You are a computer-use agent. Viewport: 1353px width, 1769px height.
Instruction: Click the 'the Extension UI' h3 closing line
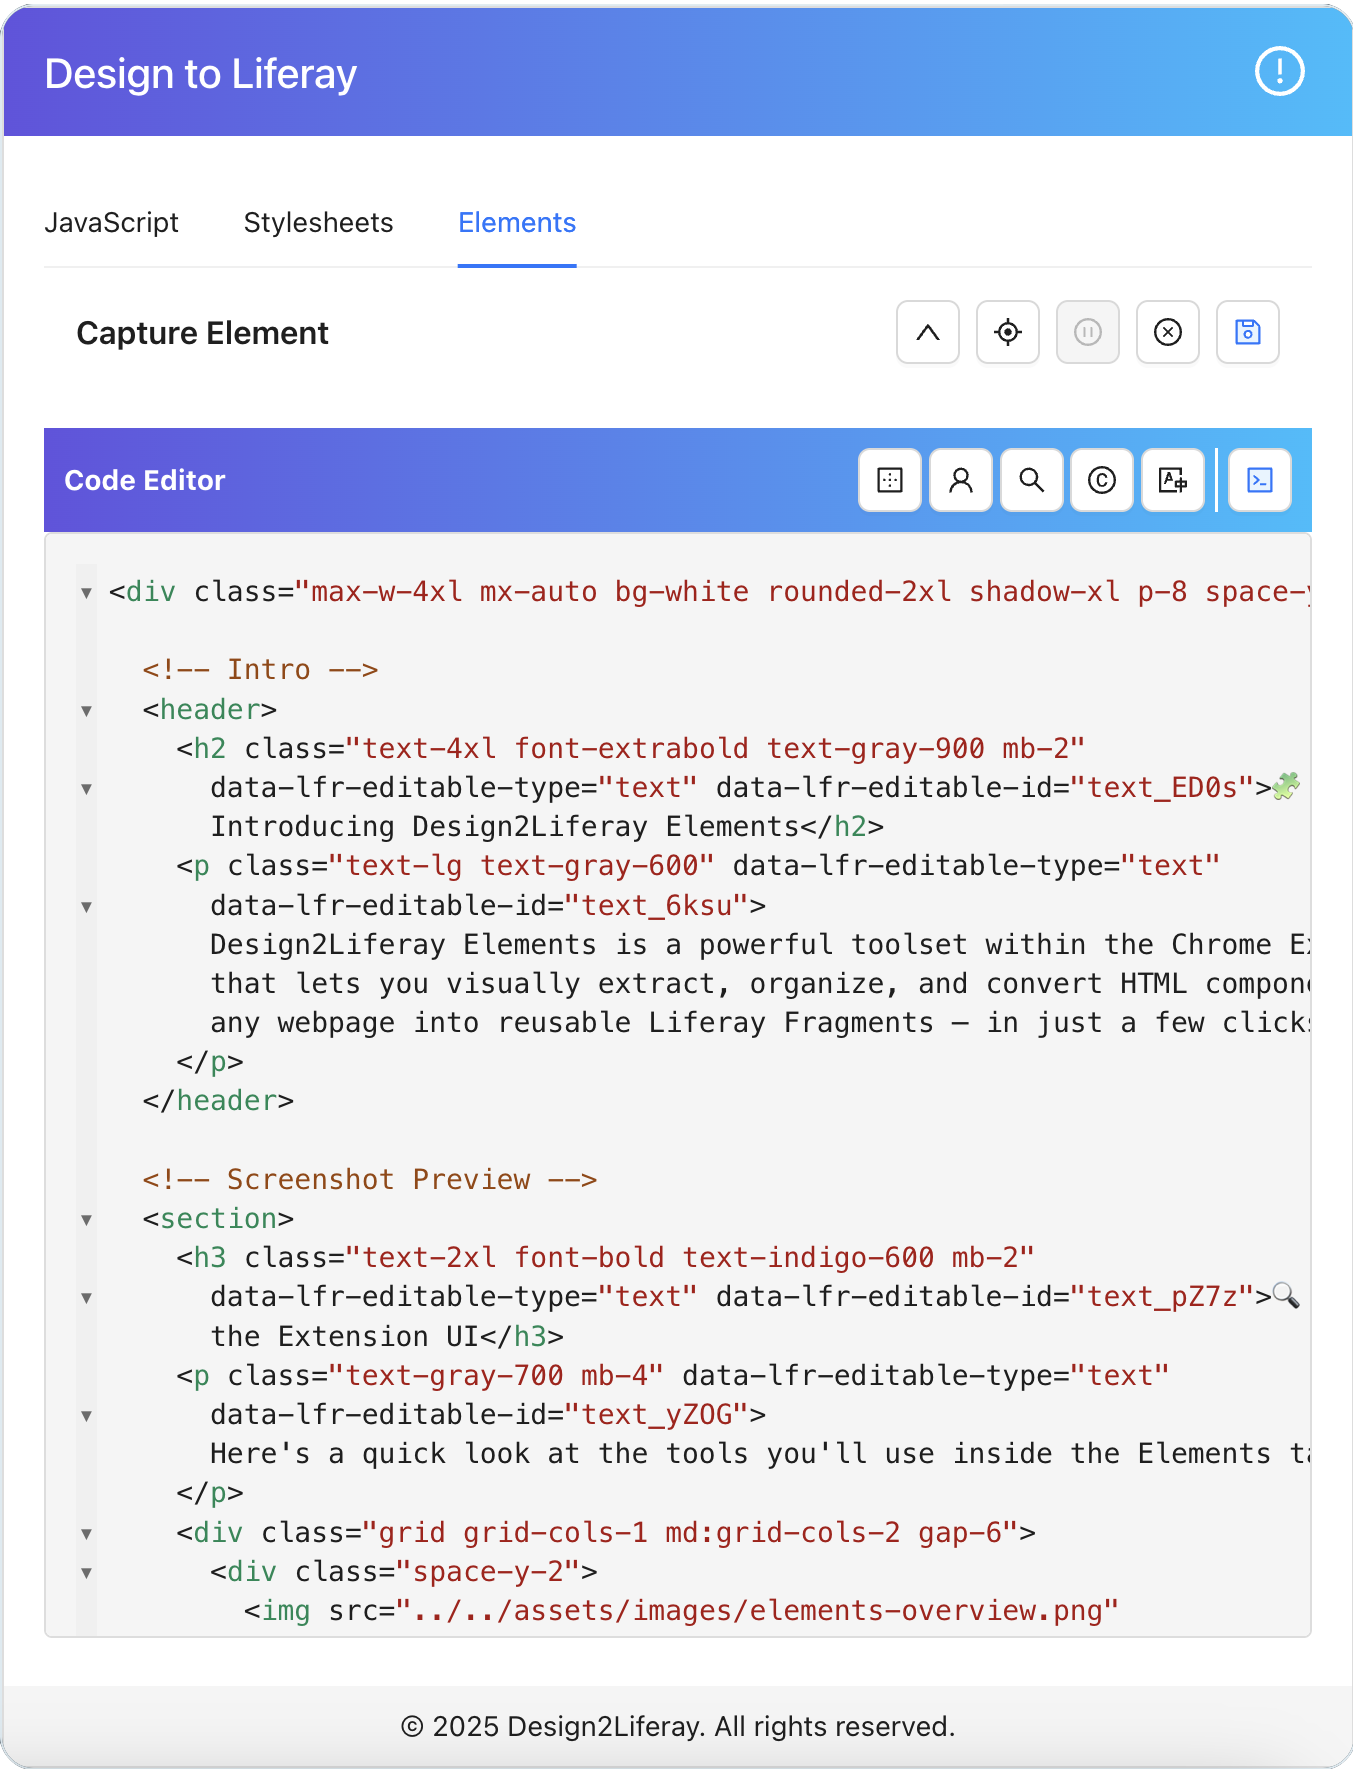387,1336
